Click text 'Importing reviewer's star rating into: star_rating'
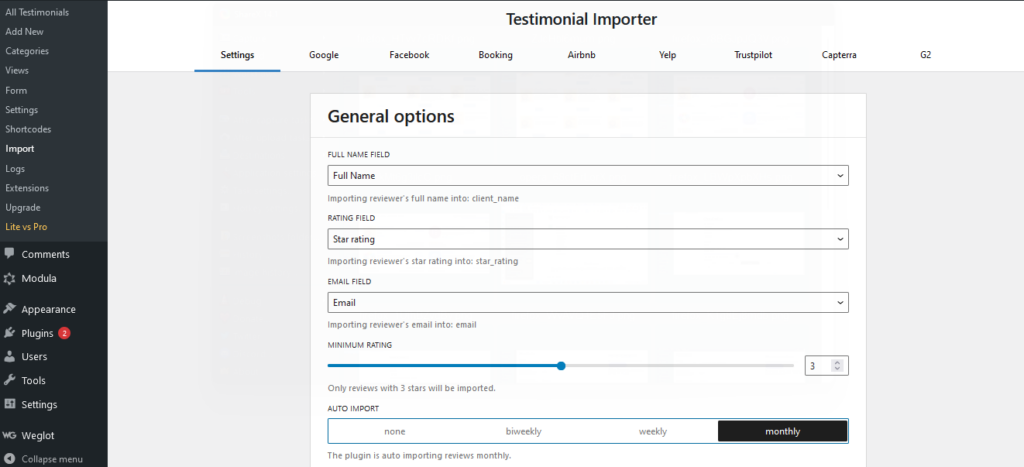 423,261
